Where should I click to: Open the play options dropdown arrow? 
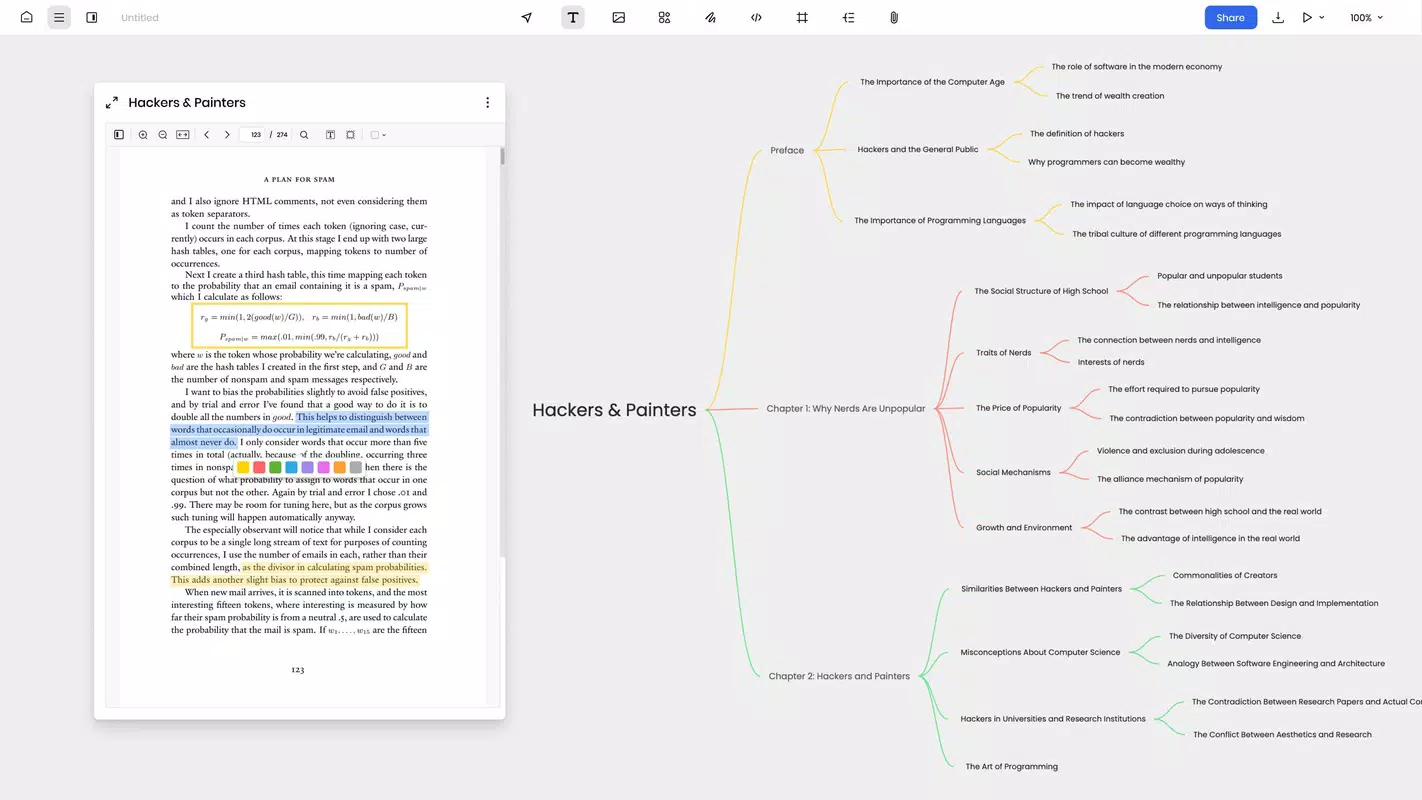tap(1322, 17)
